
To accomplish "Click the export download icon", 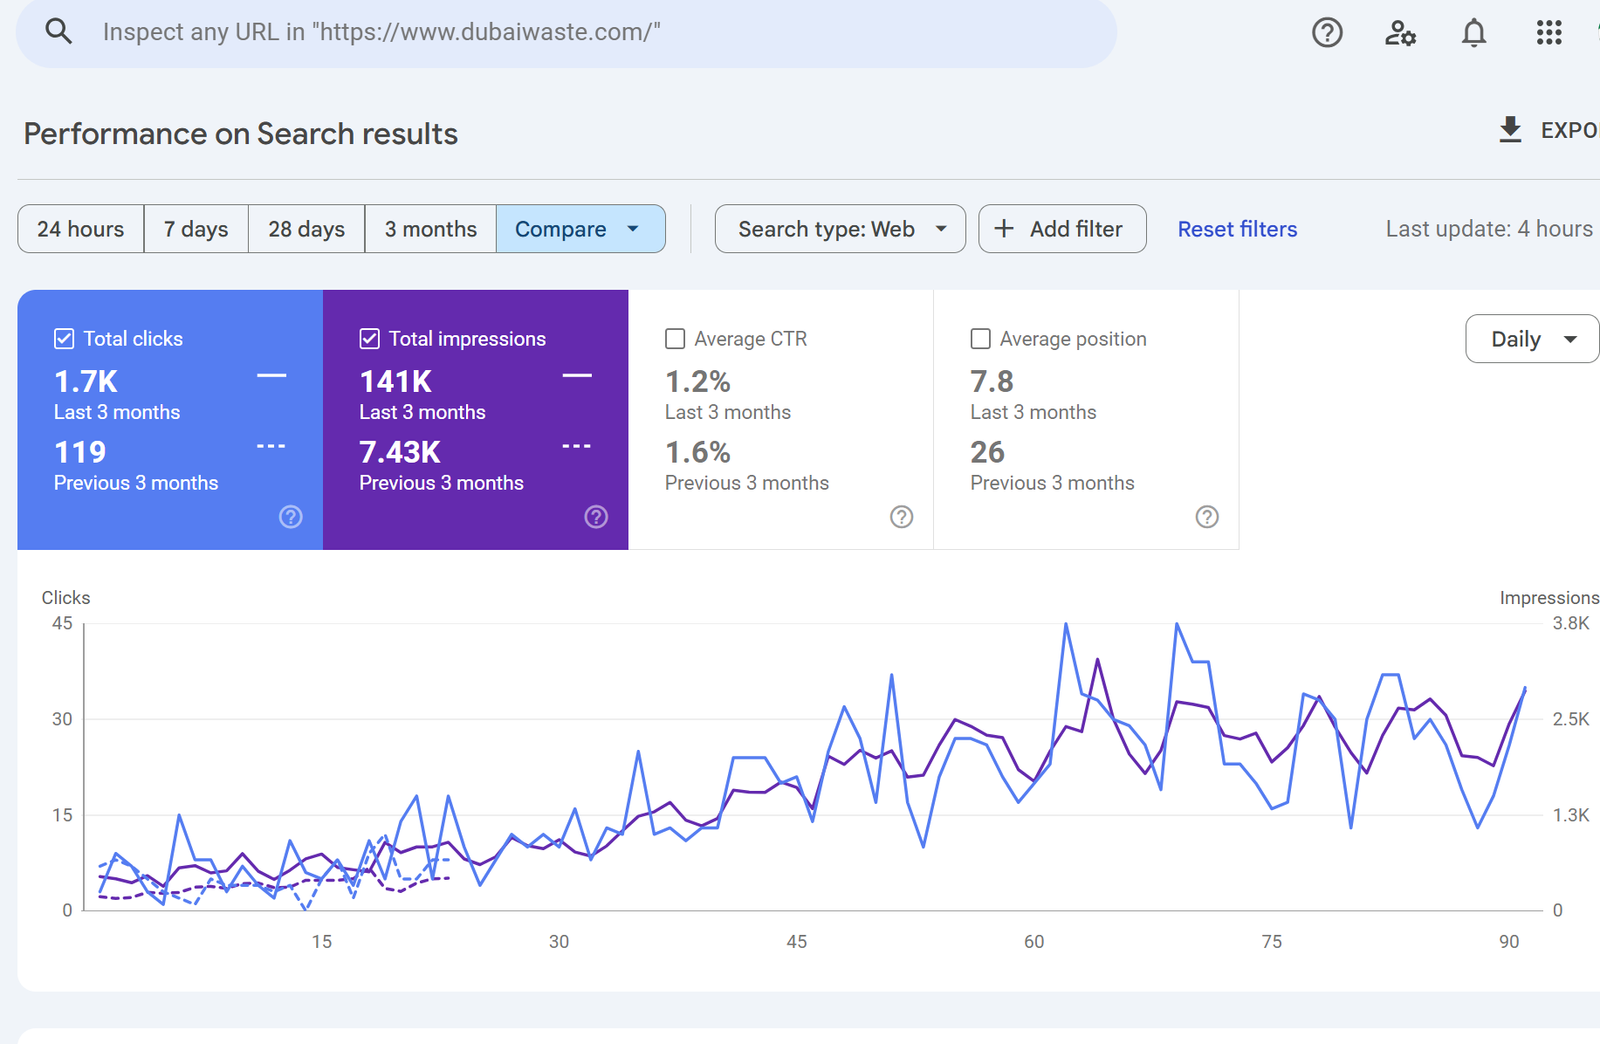I will (x=1510, y=130).
